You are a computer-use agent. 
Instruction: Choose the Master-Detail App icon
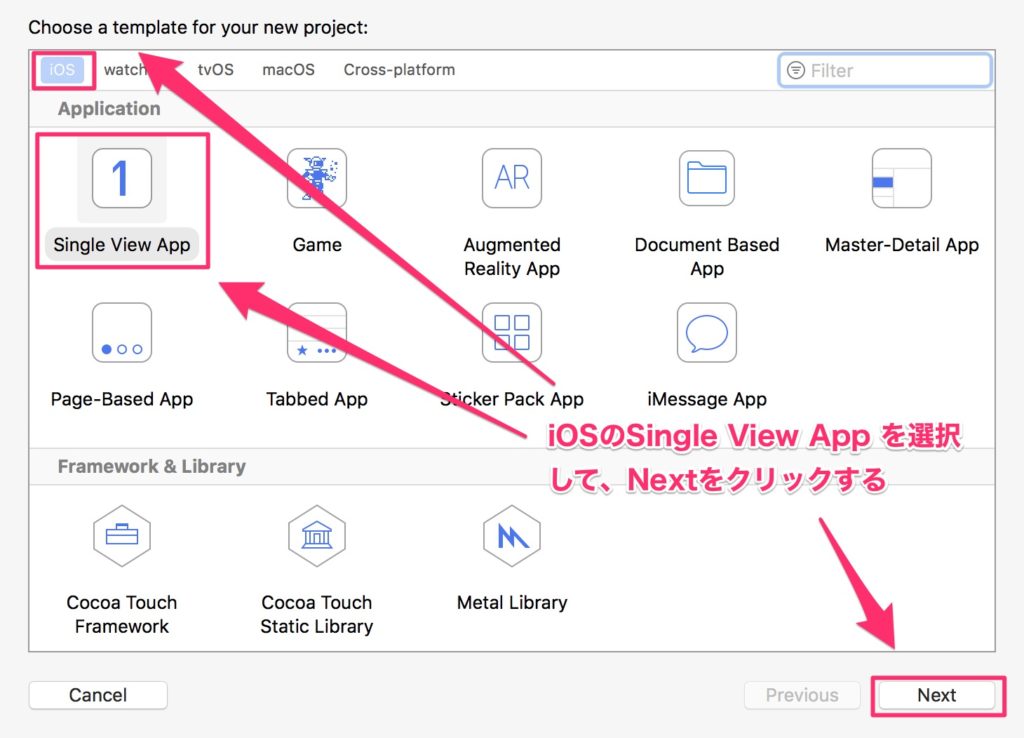902,178
